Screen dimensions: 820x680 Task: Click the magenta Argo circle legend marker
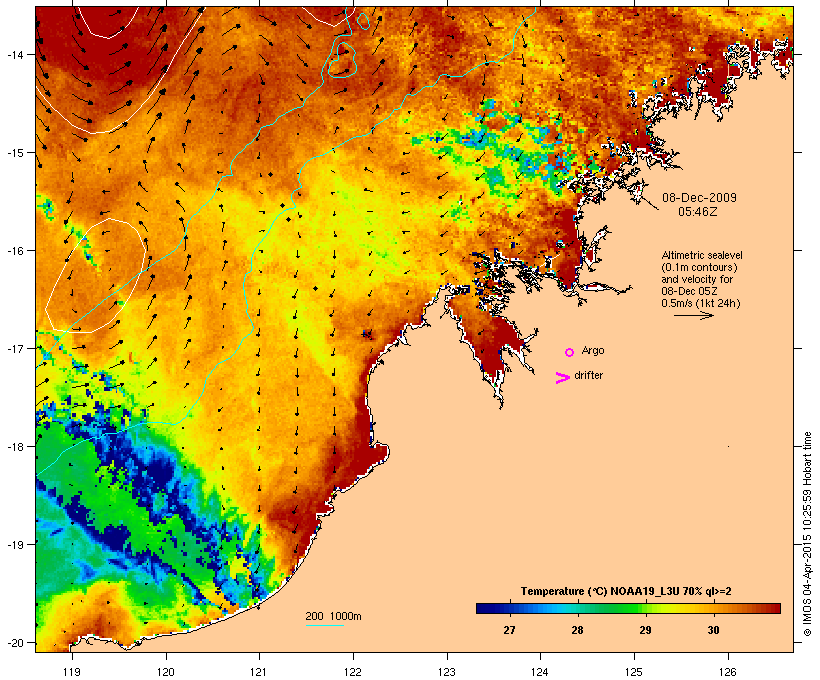coord(570,352)
